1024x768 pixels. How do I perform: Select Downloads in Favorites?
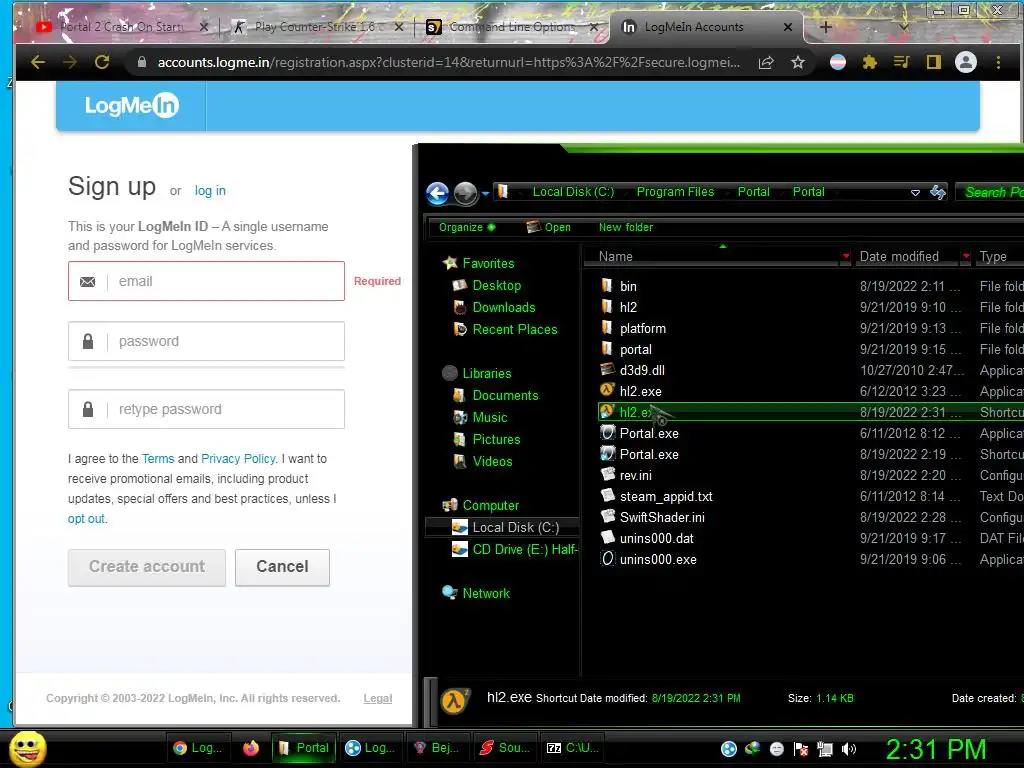point(504,308)
